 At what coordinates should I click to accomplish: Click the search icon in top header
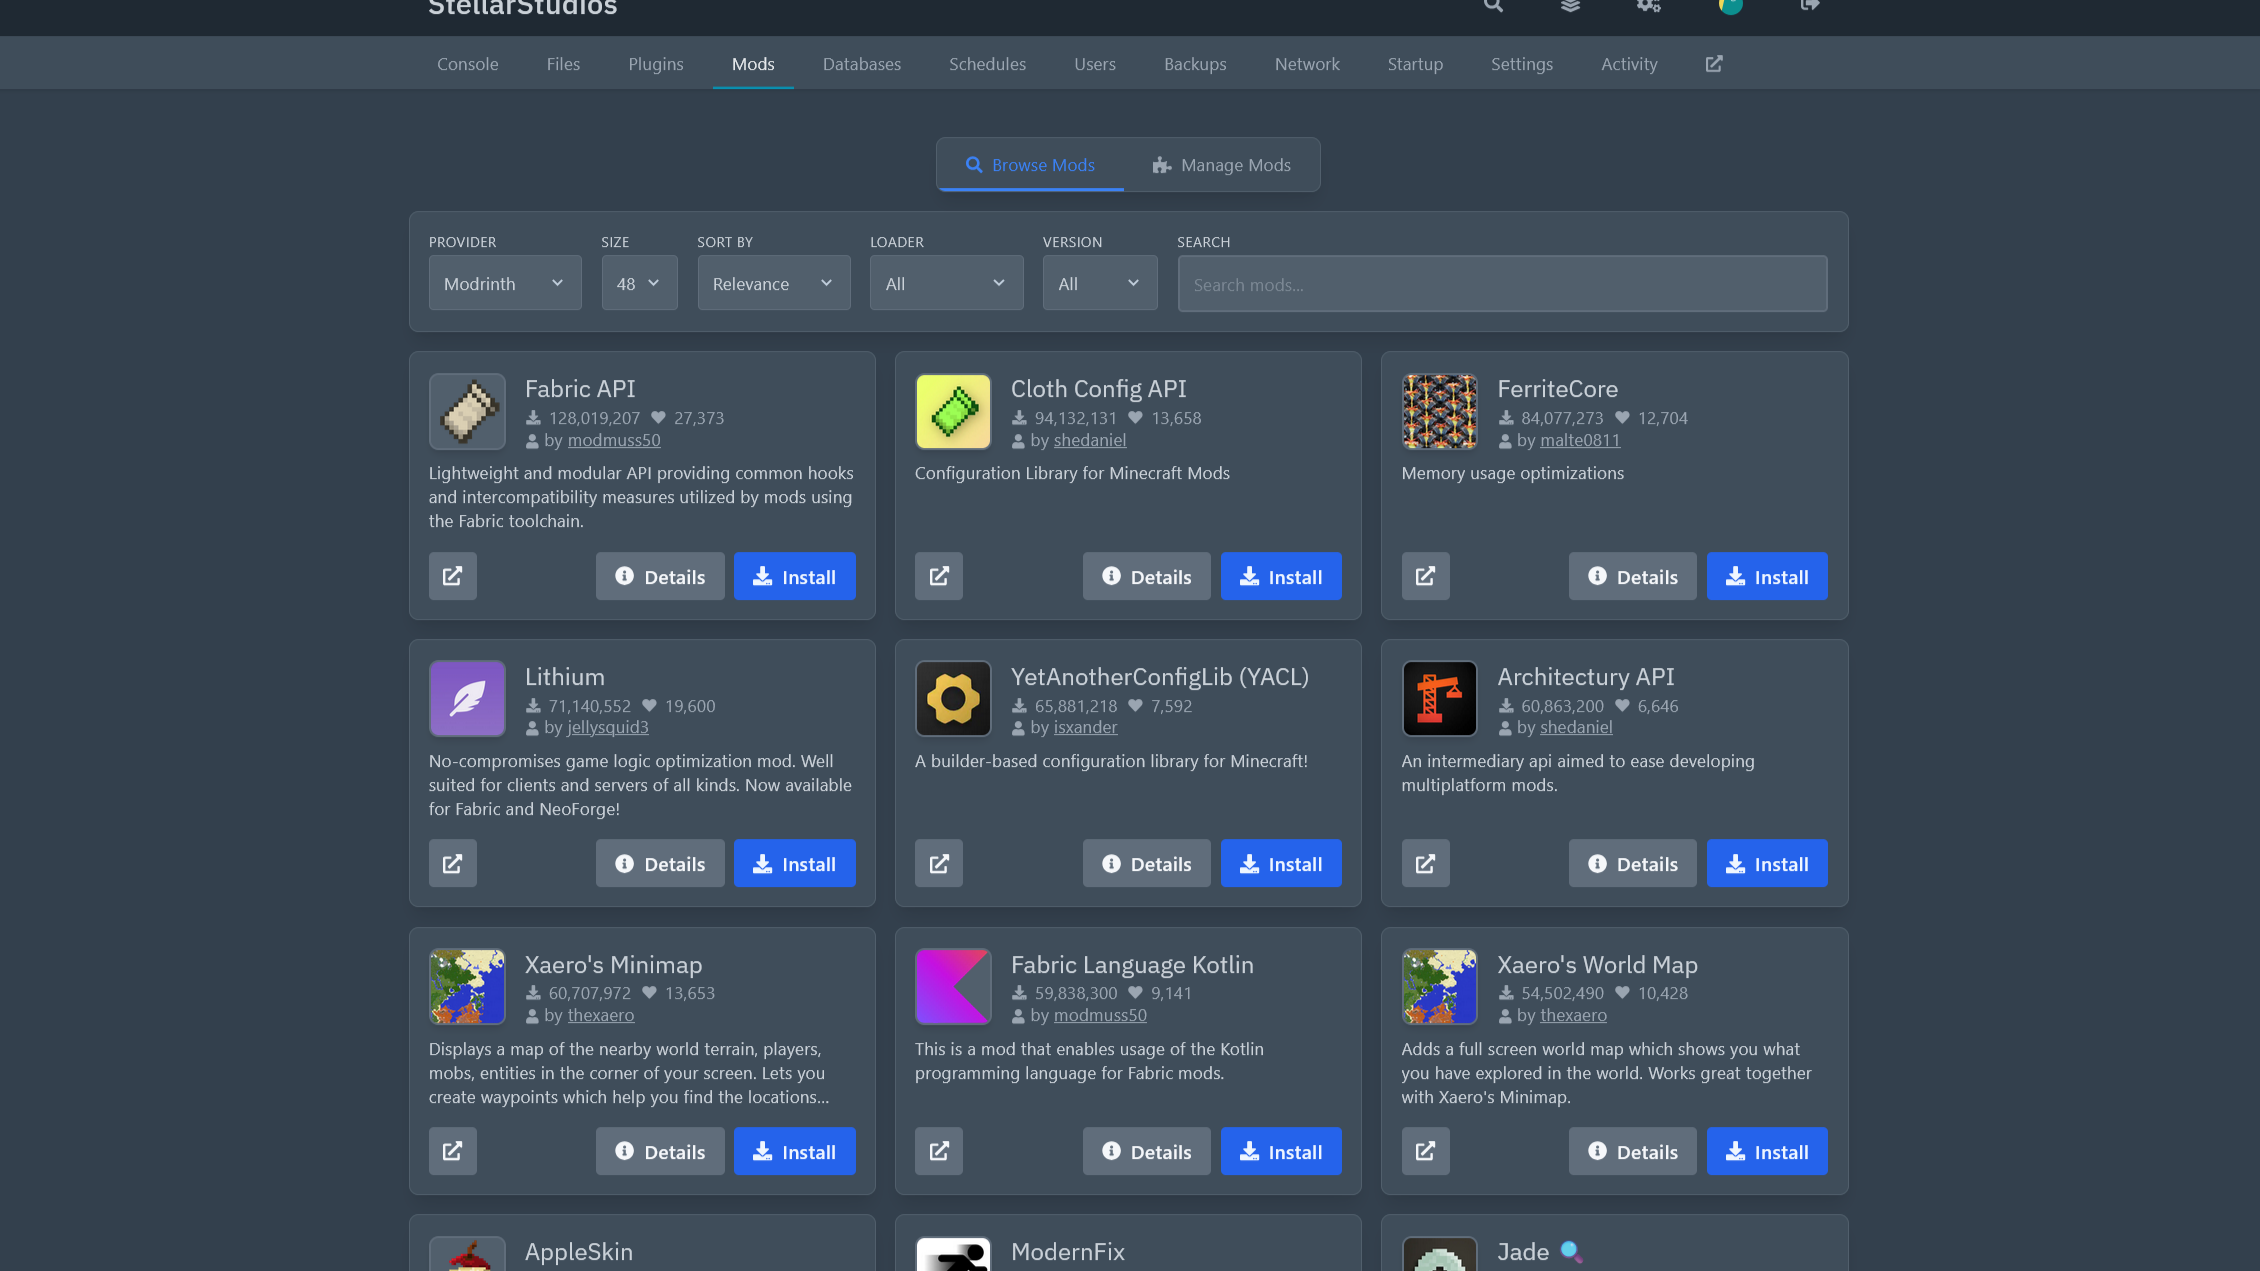tap(1493, 6)
